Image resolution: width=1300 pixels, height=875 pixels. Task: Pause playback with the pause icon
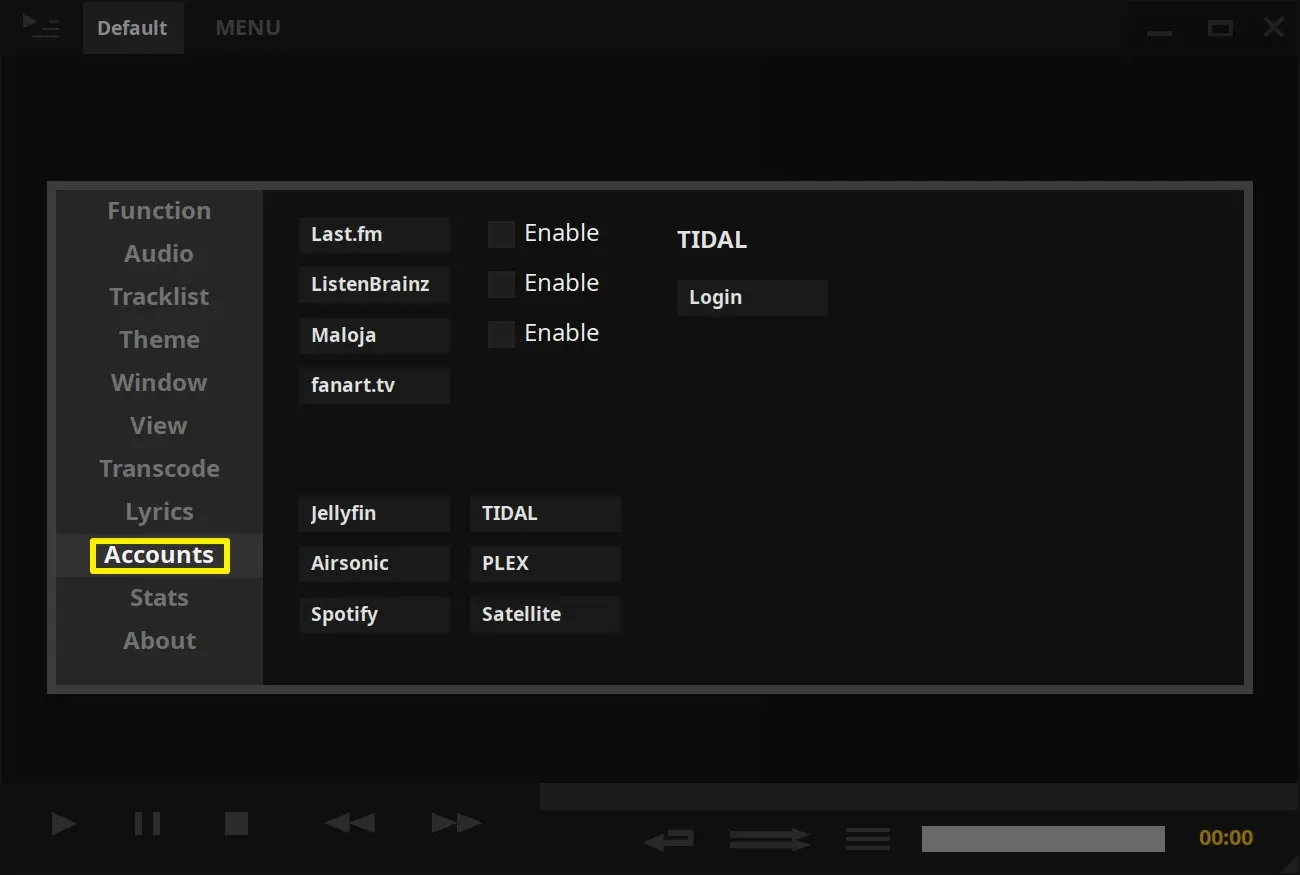point(147,823)
